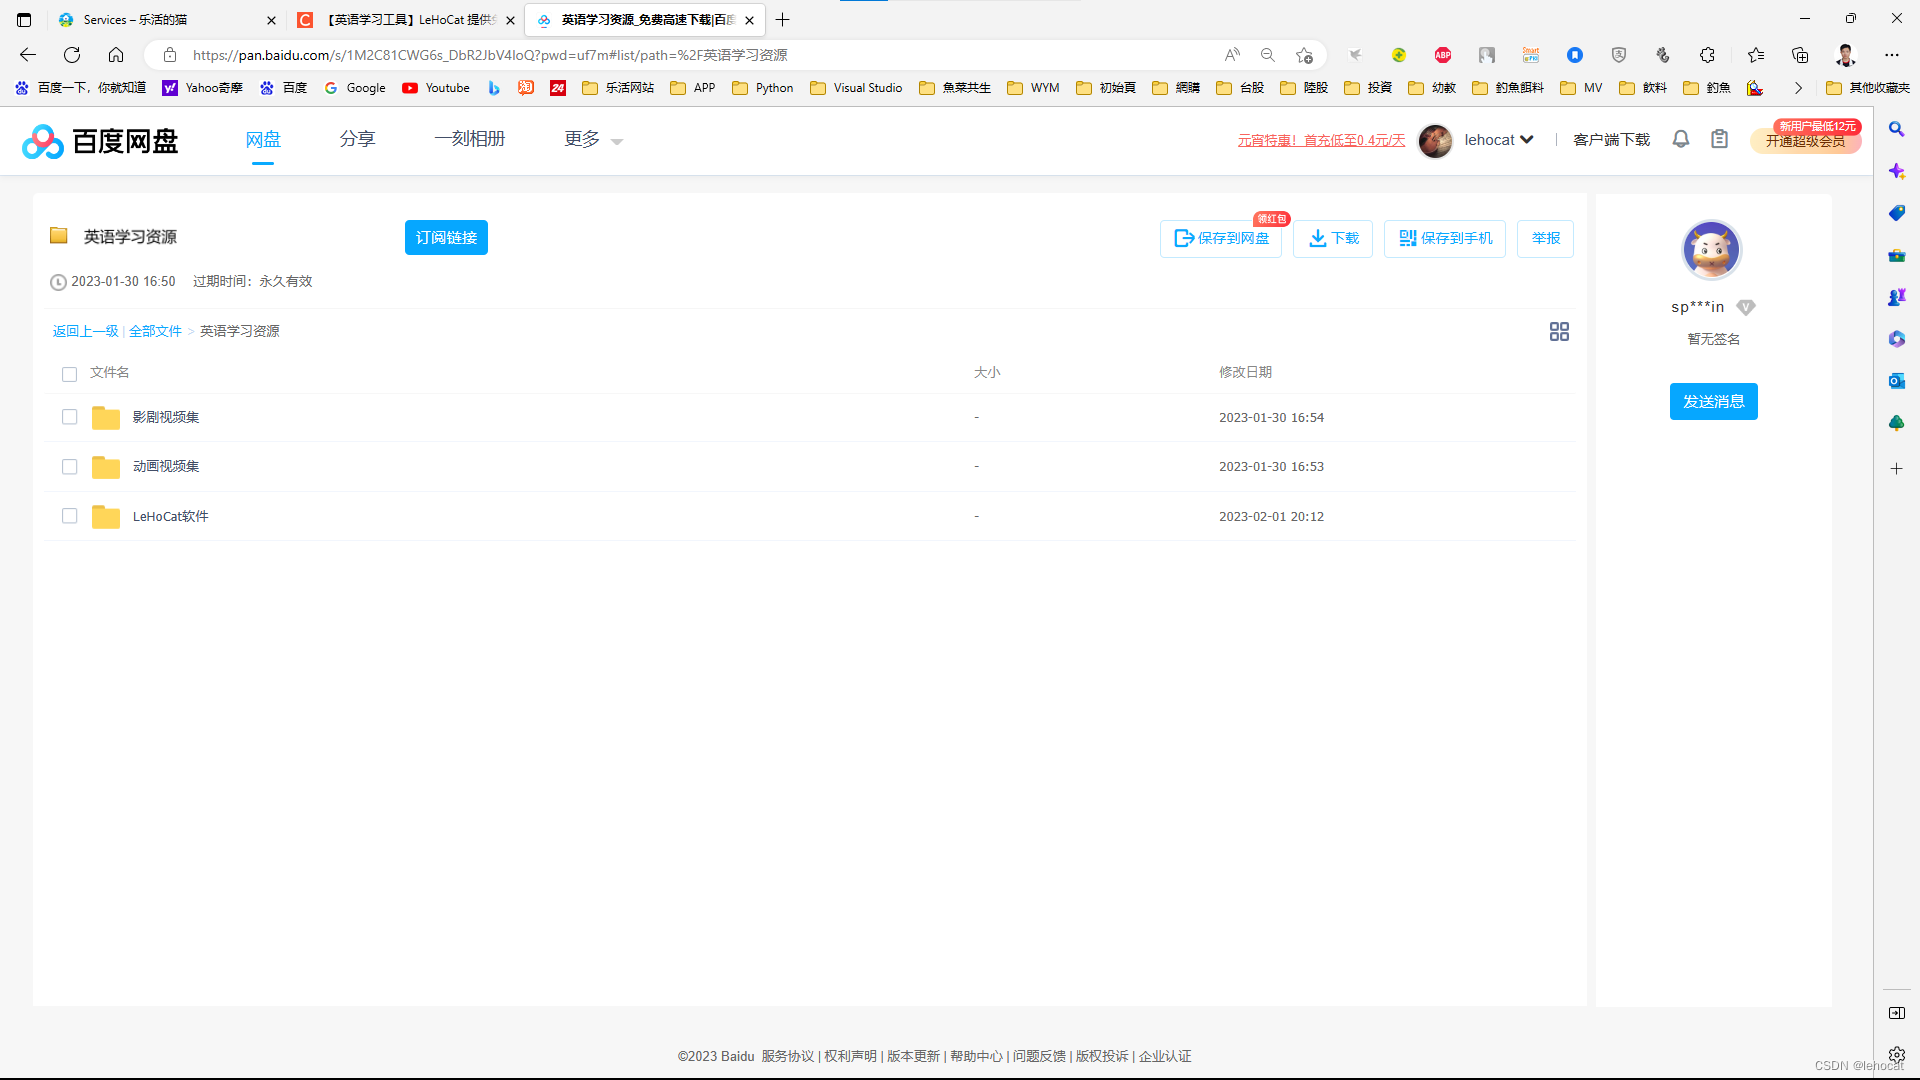Open the 一刻相册 tab
Screen dimensions: 1920x1080
coord(469,139)
